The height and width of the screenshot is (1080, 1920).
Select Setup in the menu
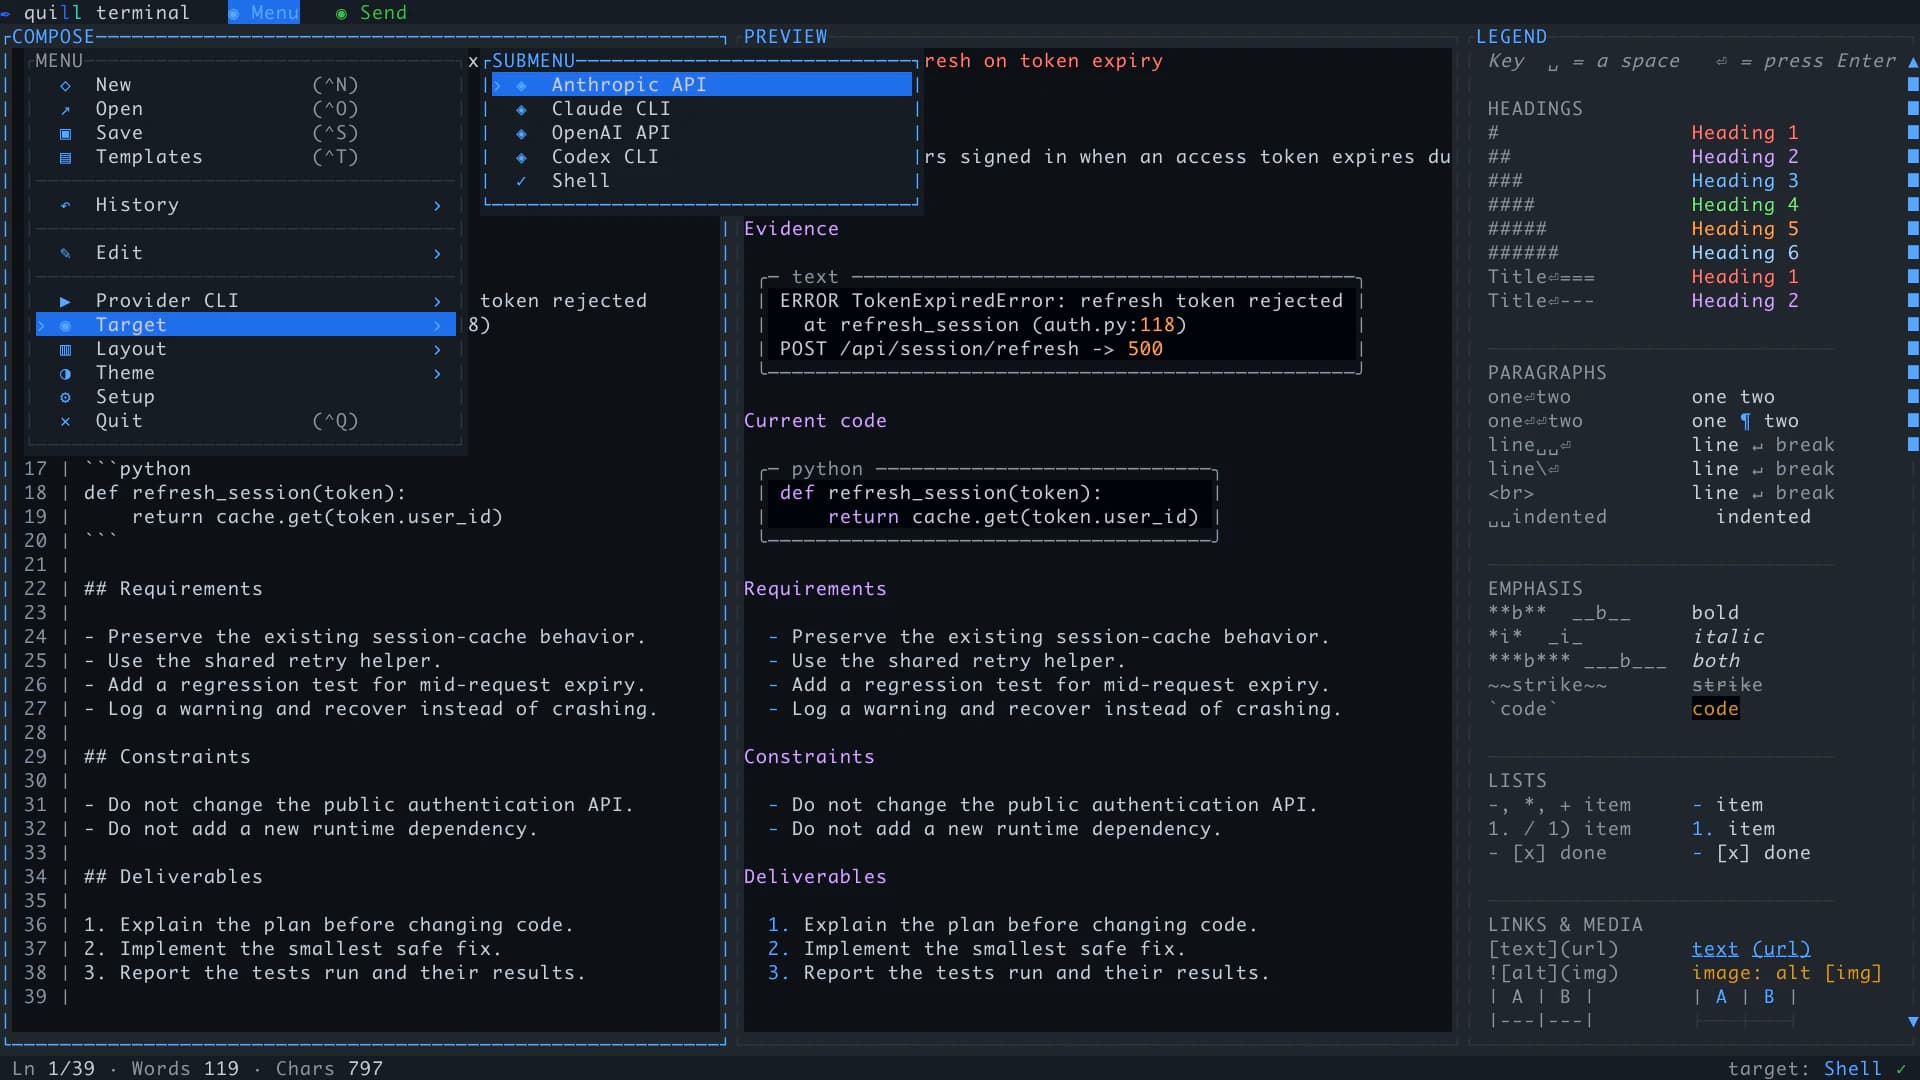point(246,397)
